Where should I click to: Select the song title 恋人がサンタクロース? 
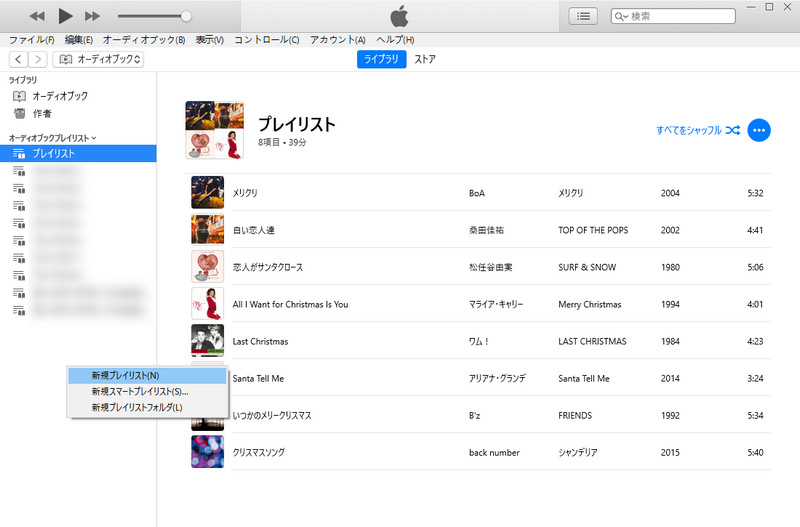click(x=268, y=267)
